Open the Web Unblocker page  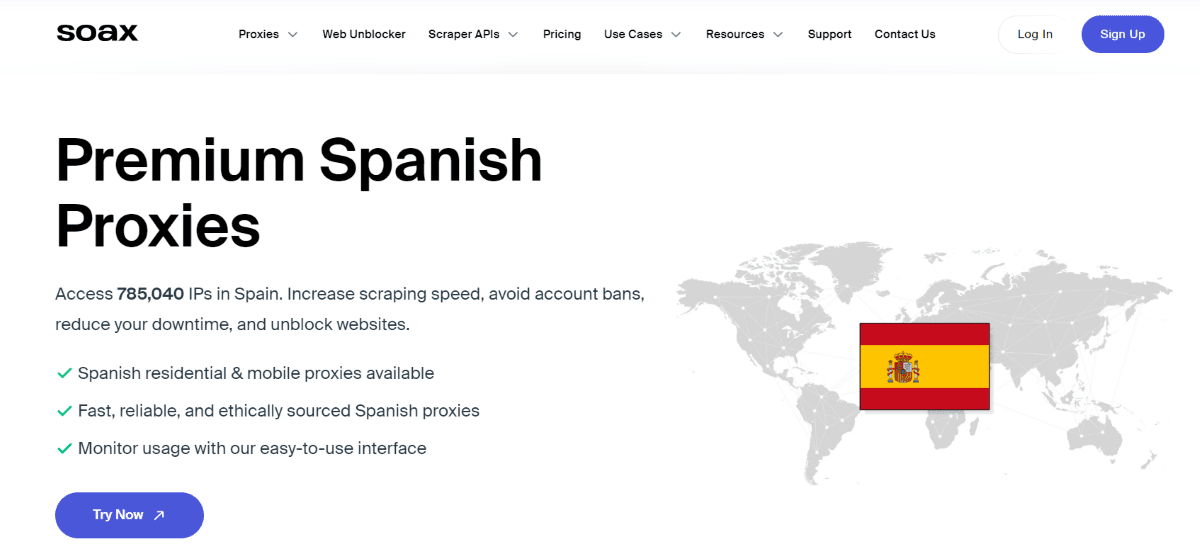pos(364,34)
